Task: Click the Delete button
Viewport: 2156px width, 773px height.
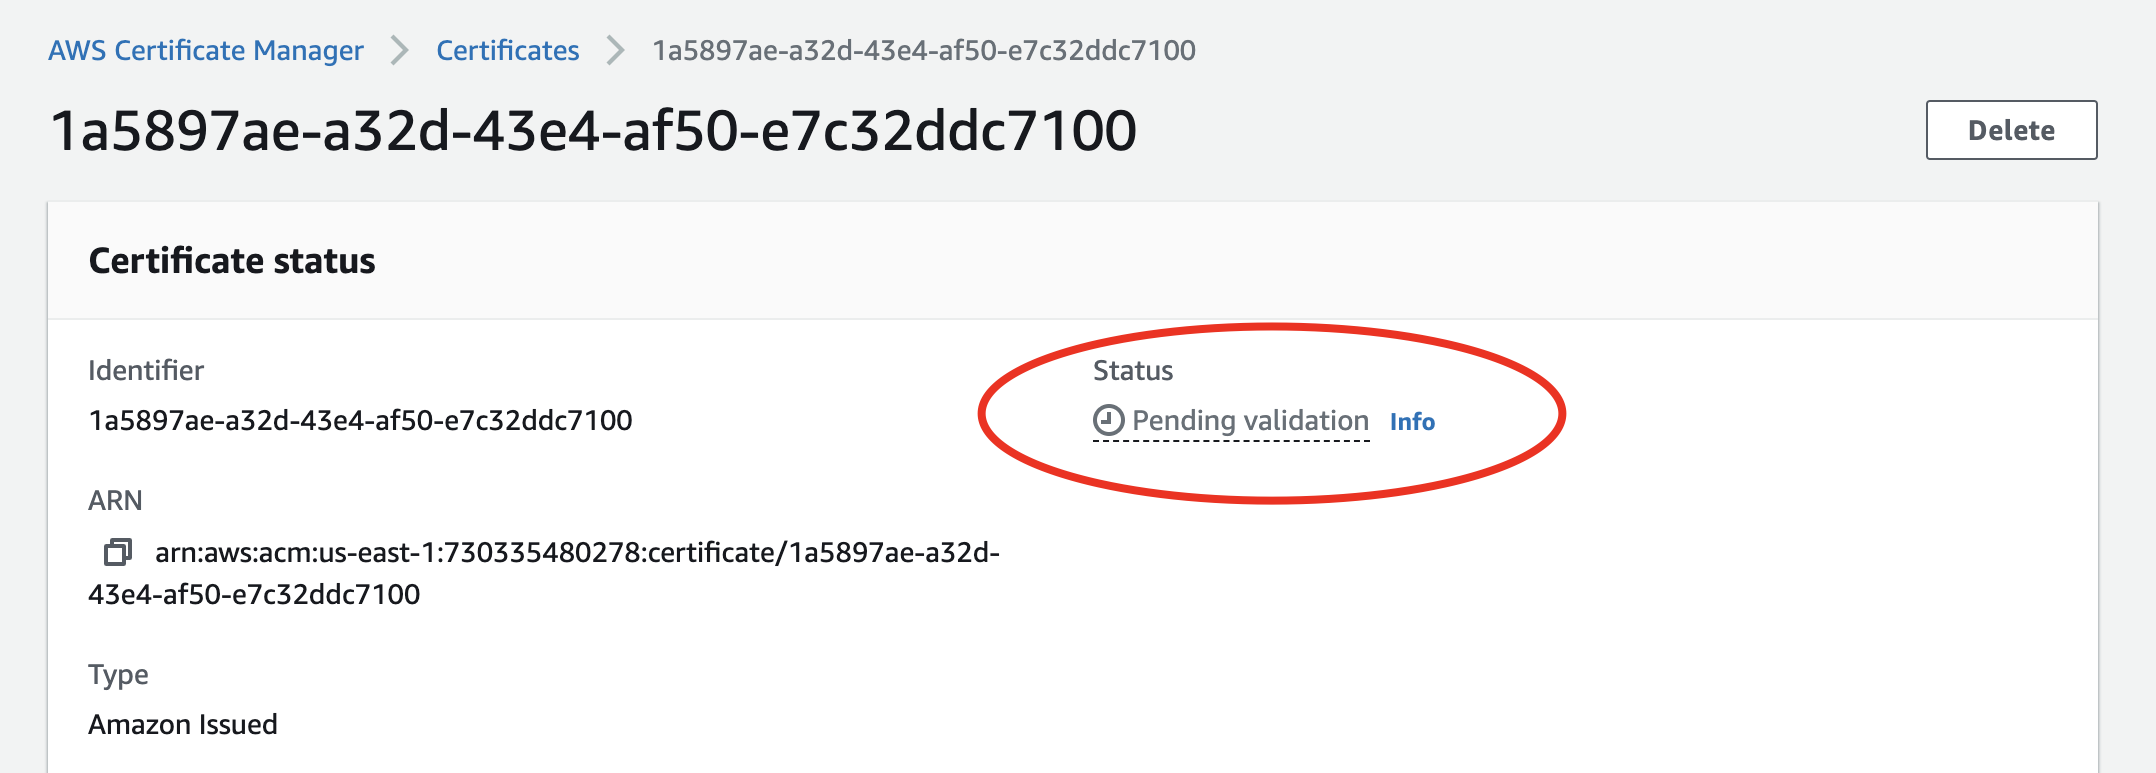Action: click(x=2011, y=130)
